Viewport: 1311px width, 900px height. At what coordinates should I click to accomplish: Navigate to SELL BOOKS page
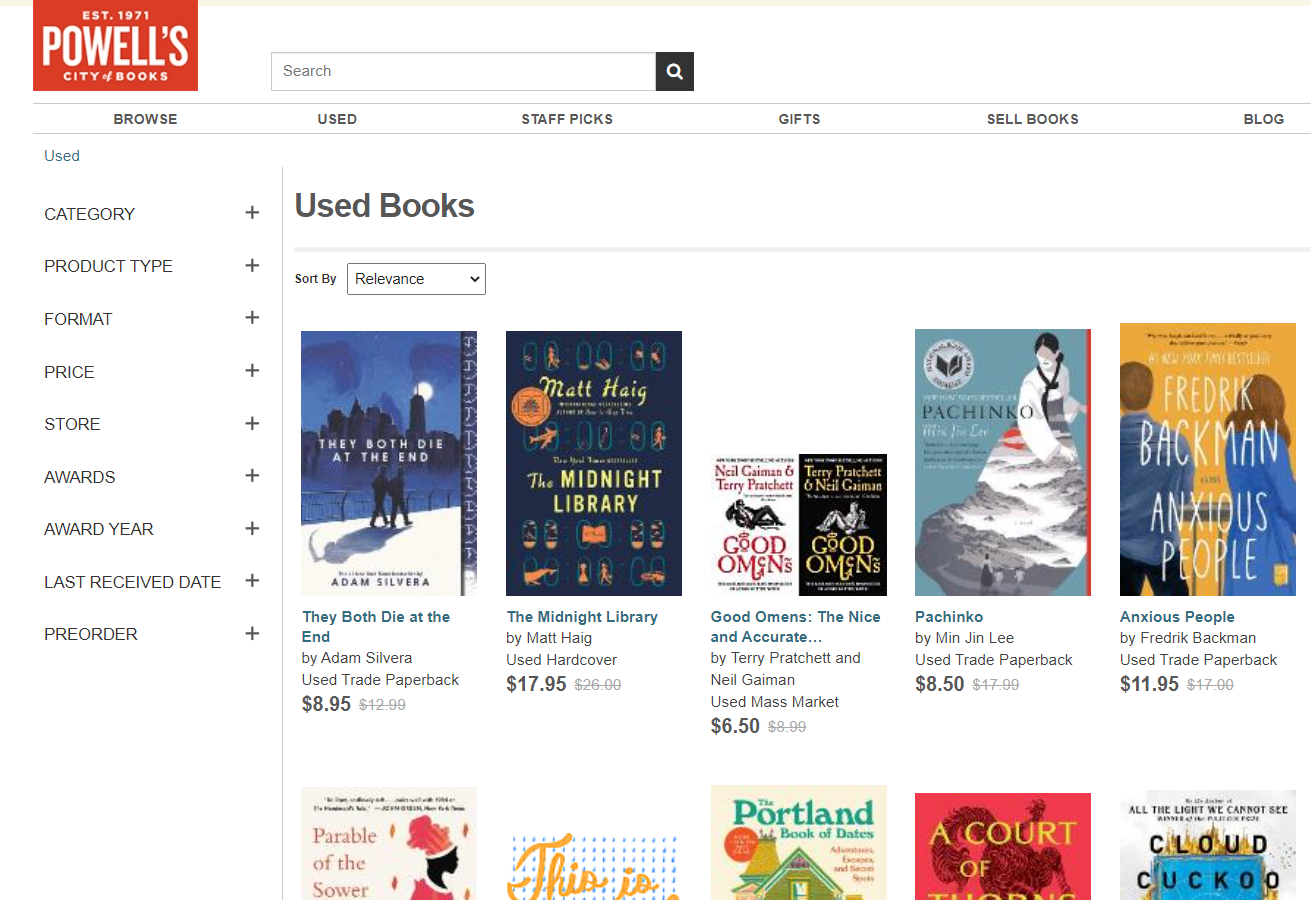(x=1032, y=118)
